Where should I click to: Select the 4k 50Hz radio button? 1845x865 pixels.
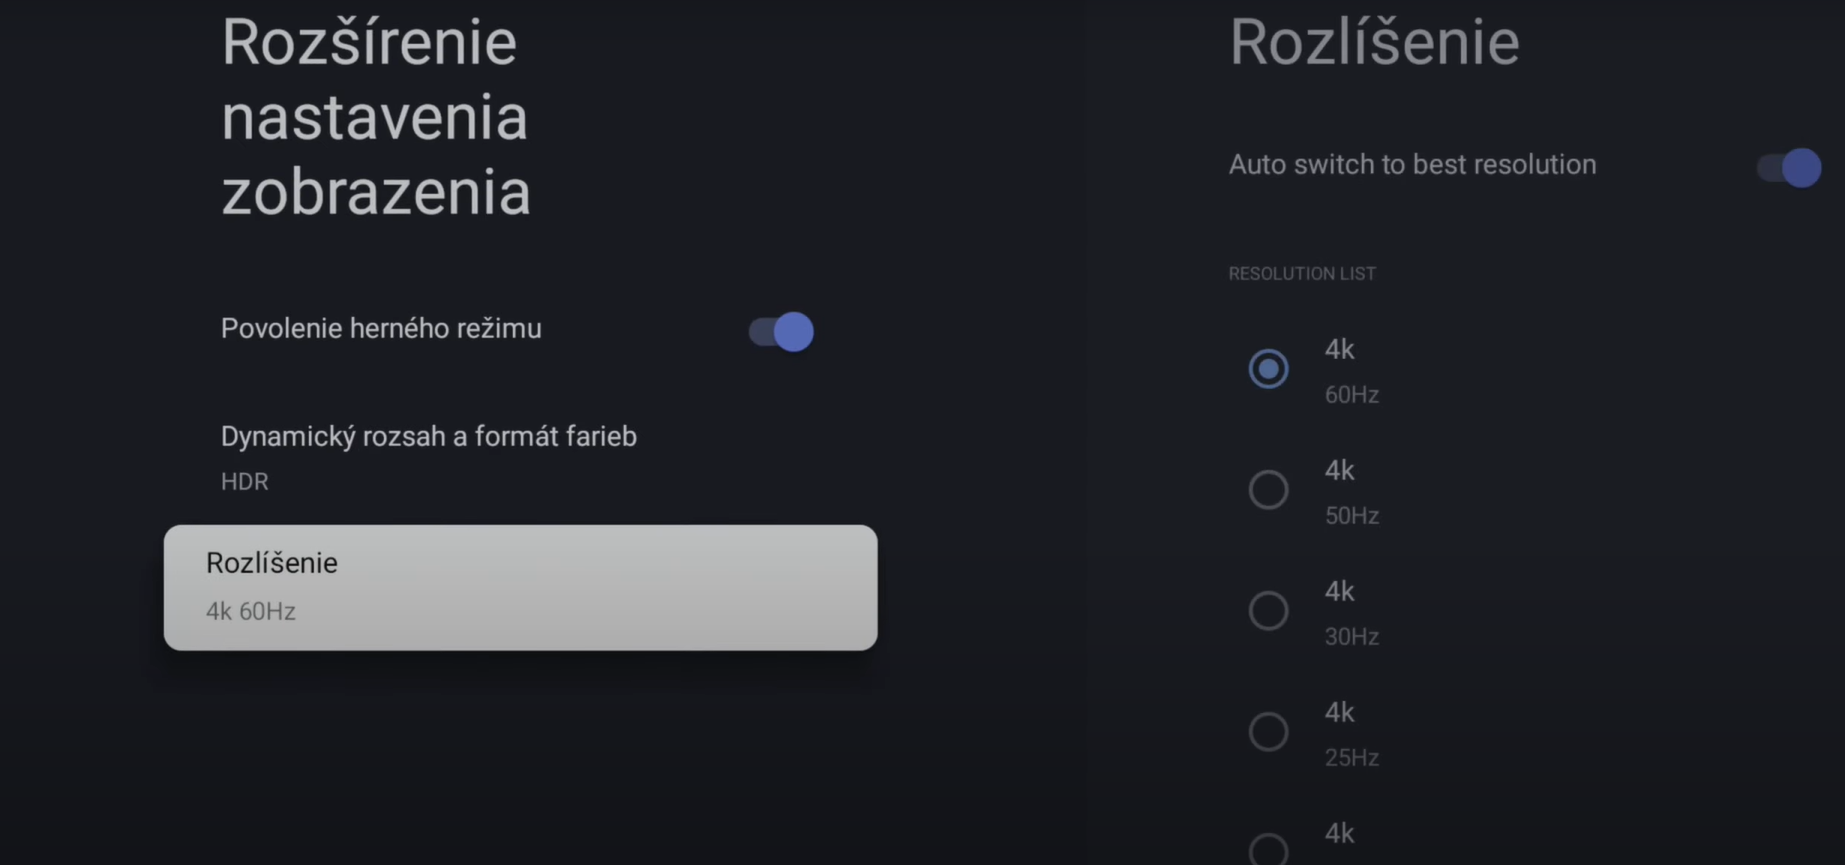coord(1268,490)
